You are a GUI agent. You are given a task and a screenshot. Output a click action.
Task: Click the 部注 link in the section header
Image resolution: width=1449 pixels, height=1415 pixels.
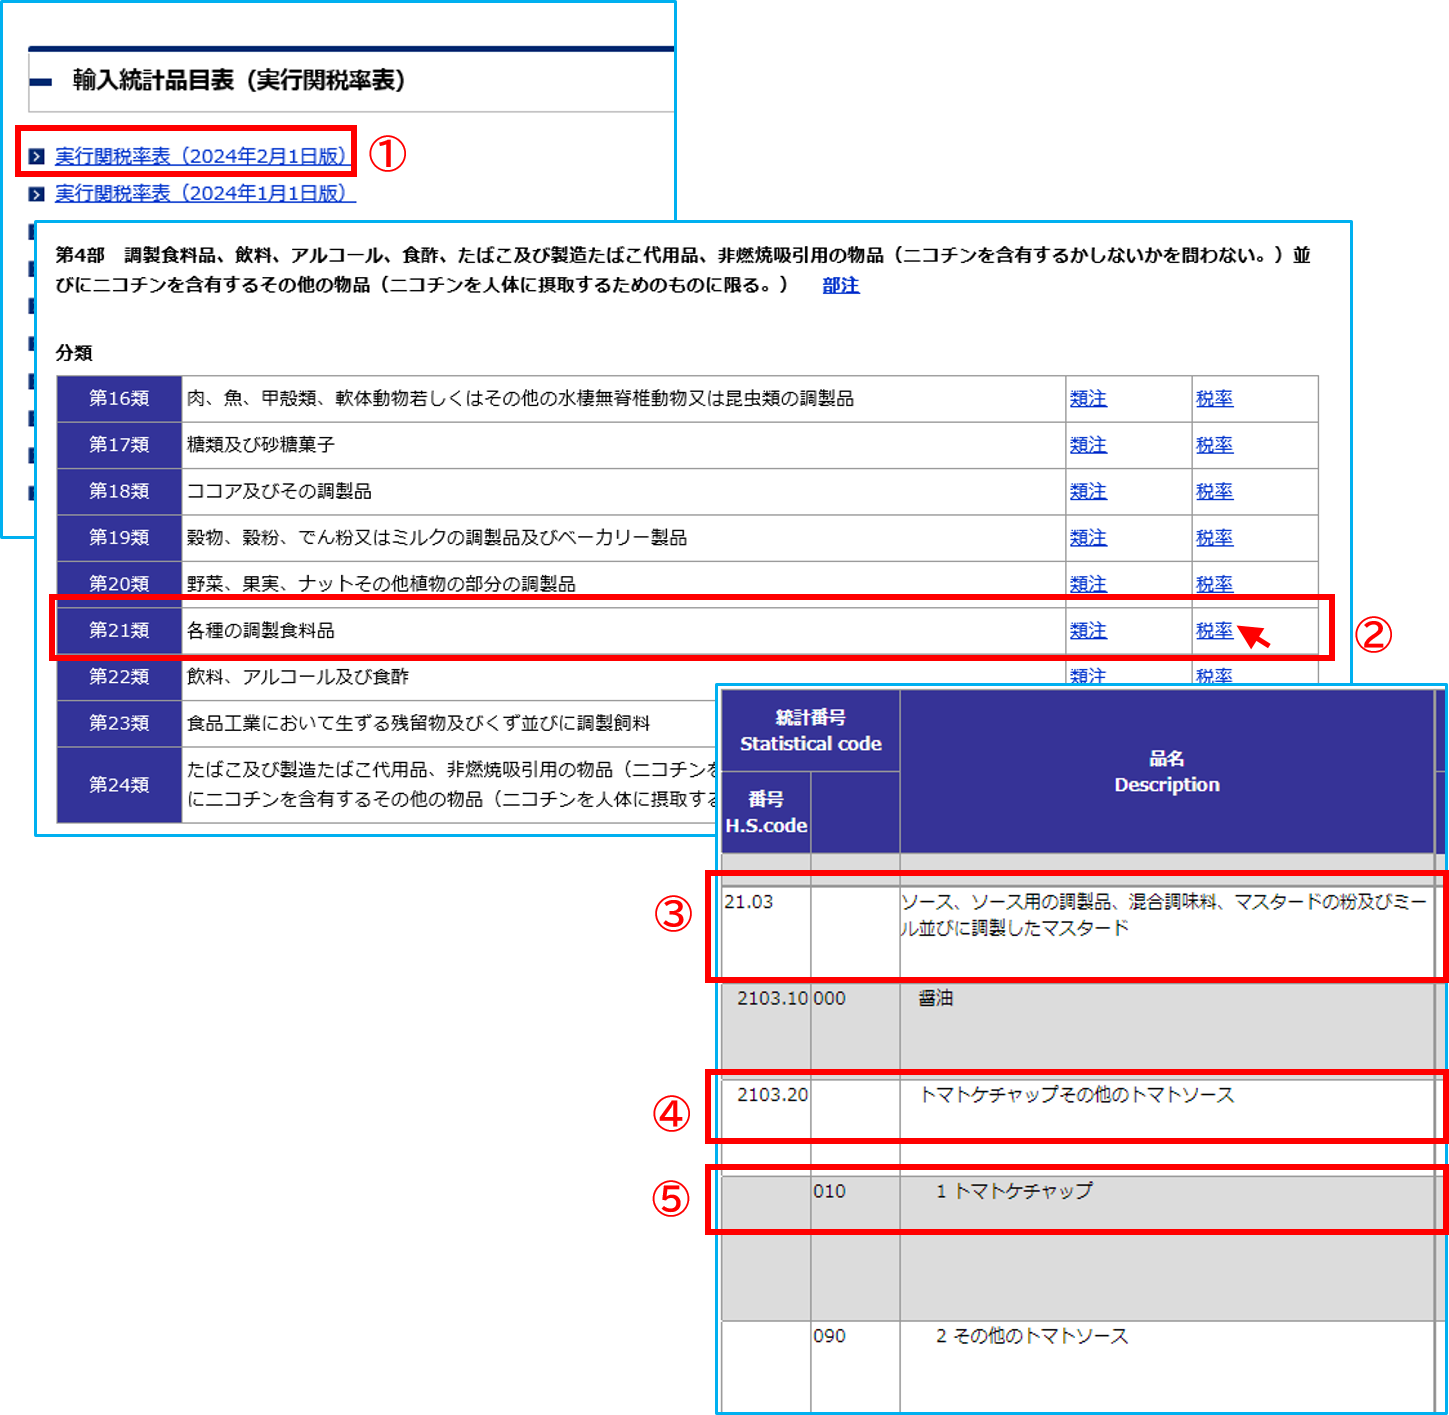tap(840, 285)
